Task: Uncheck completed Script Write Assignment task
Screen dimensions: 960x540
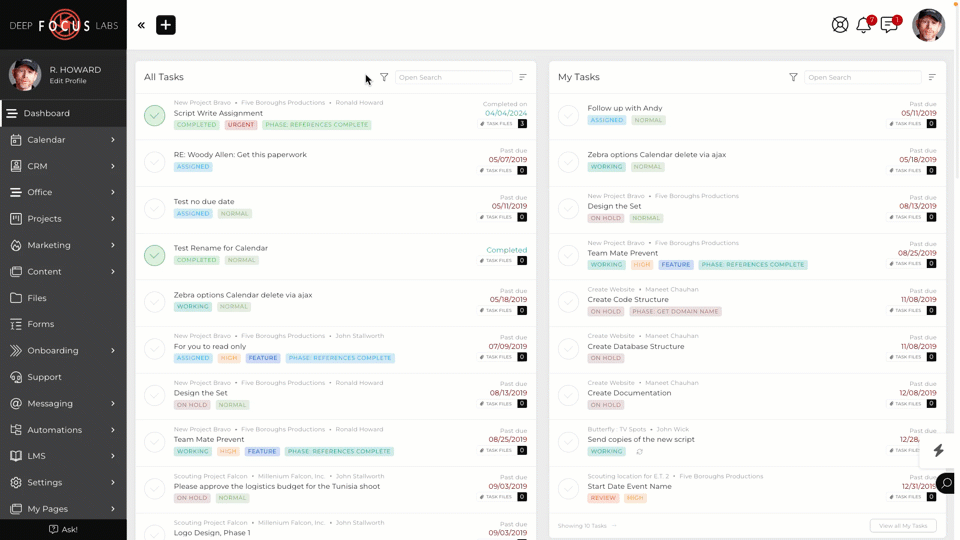Action: 155,115
